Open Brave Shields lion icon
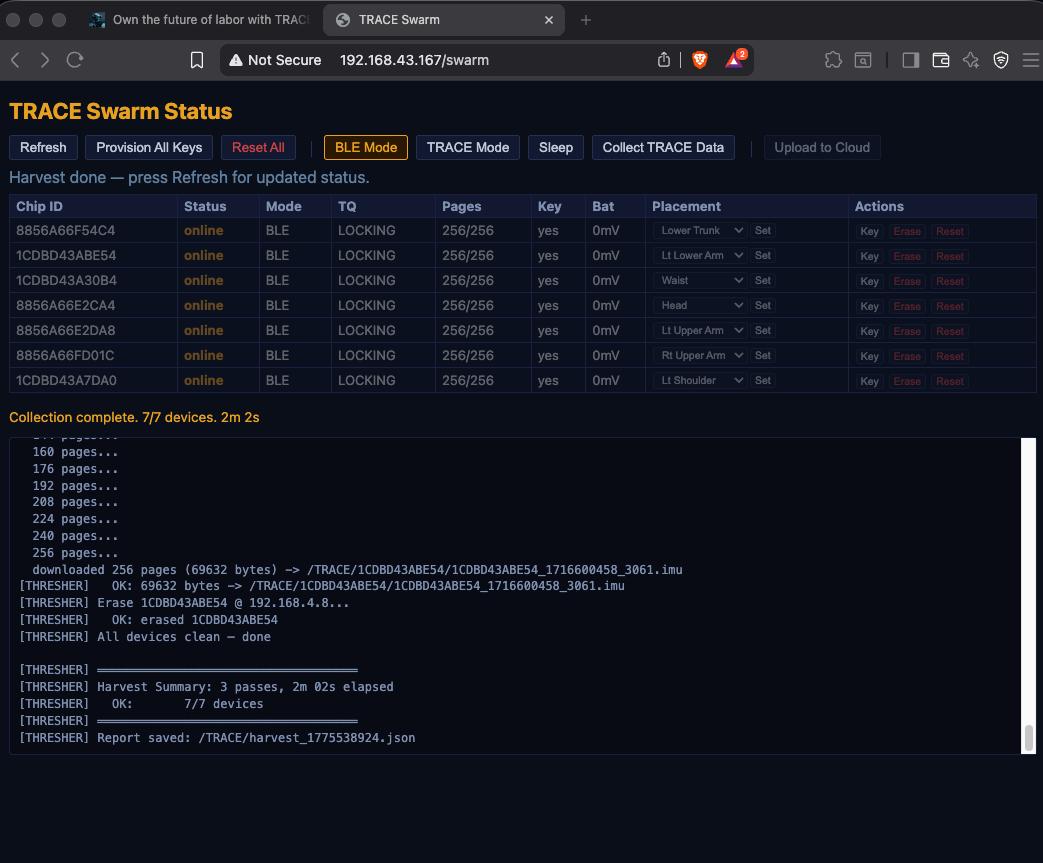Viewport: 1043px width, 863px height. coord(700,60)
